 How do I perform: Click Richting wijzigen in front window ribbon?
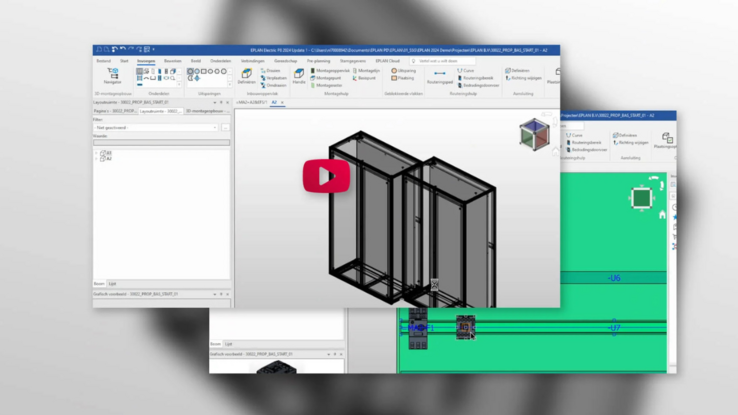[523, 78]
